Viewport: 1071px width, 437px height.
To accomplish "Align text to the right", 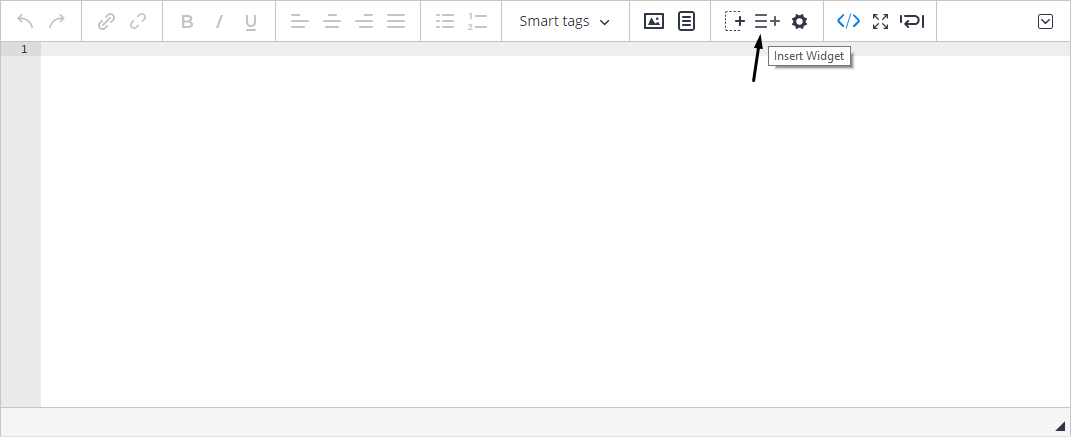I will tap(364, 21).
